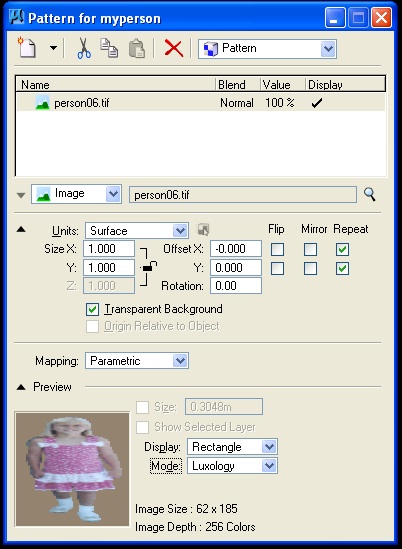This screenshot has width=402, height=549.
Task: Open the Mapping Parametric dropdown
Action: point(137,361)
